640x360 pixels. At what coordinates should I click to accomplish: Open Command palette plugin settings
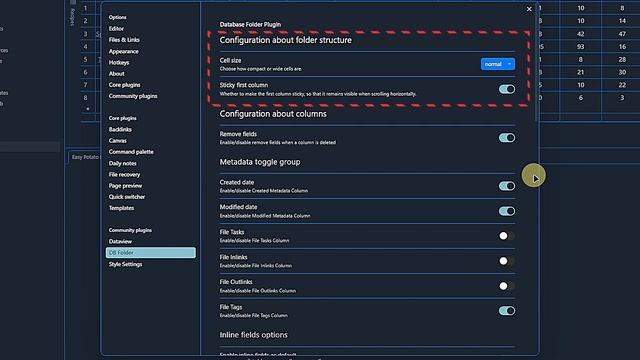131,152
